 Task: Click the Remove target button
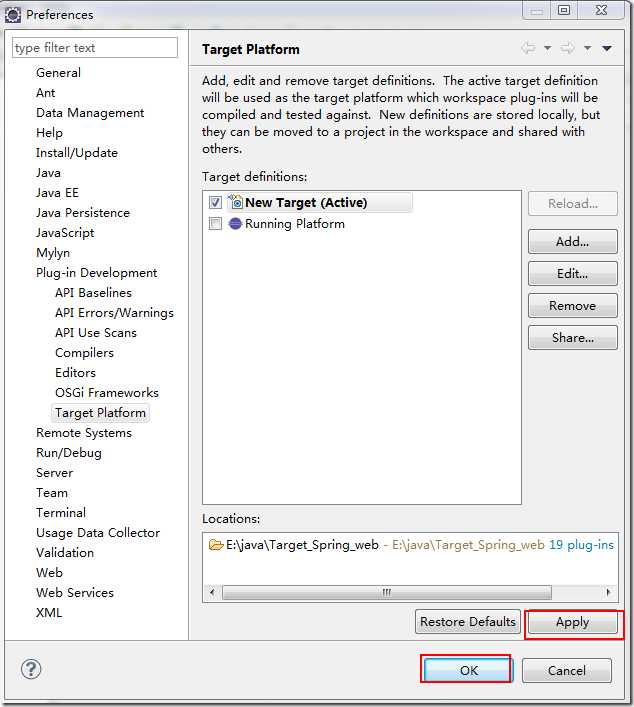click(x=573, y=306)
